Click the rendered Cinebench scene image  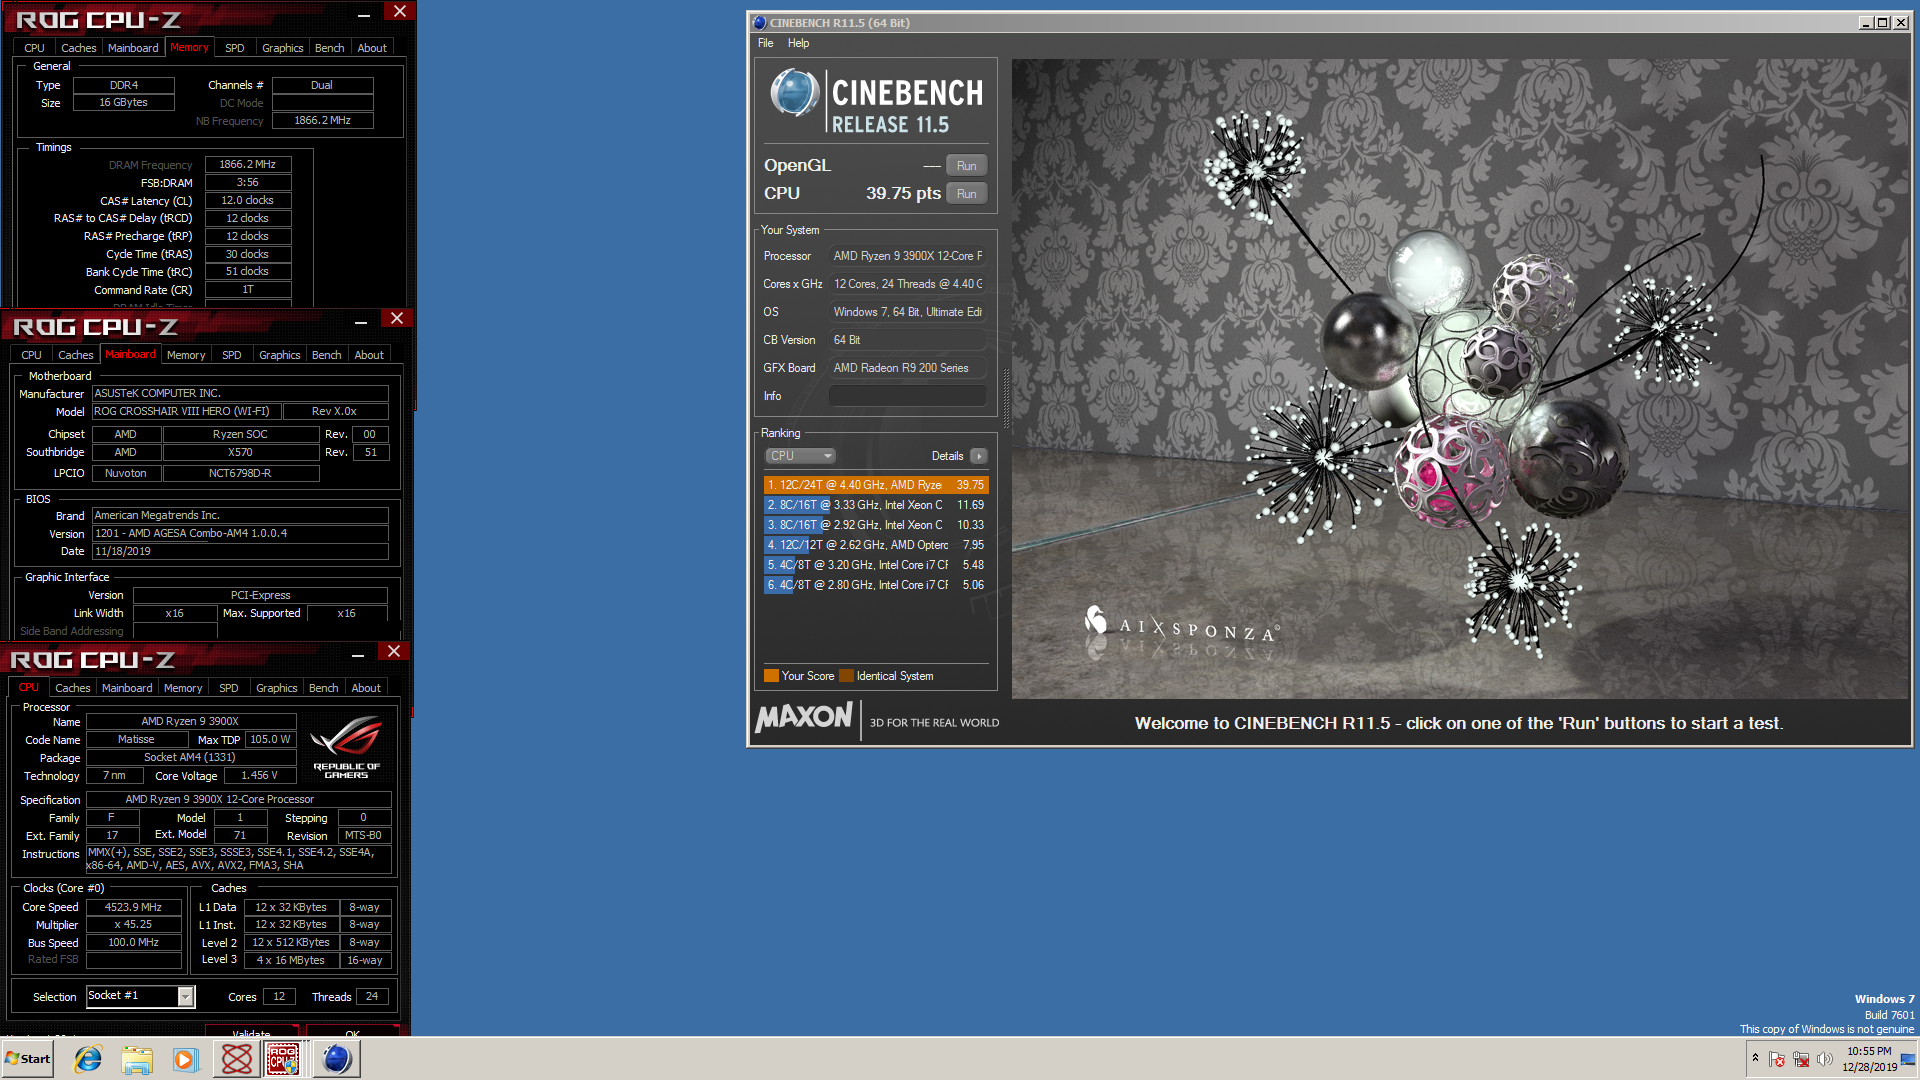[1461, 379]
